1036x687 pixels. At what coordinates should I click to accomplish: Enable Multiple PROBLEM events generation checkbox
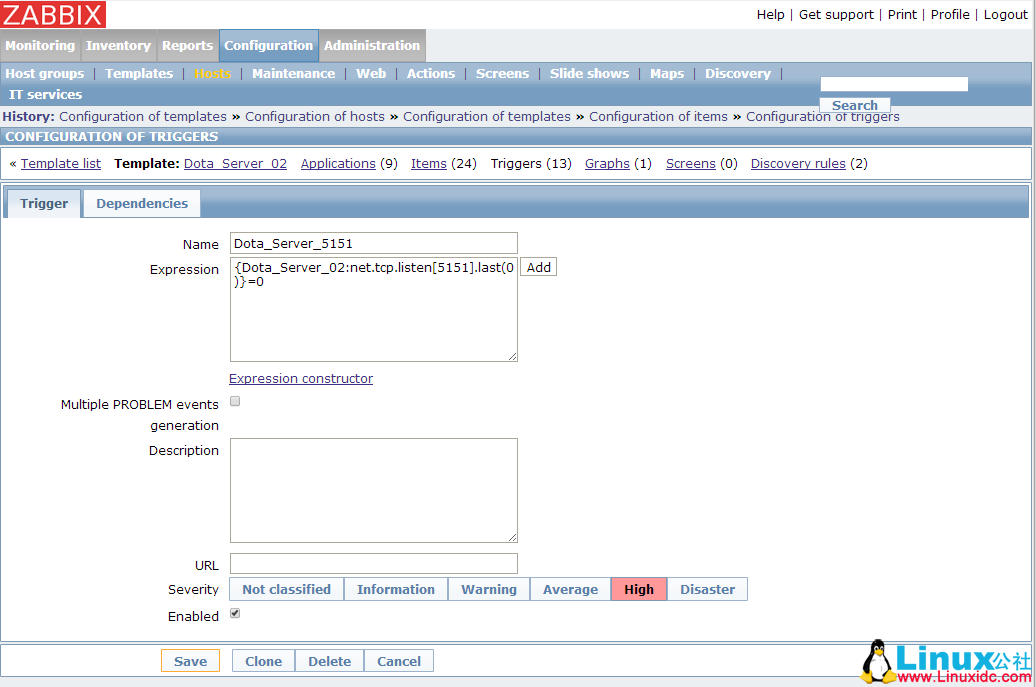click(235, 401)
